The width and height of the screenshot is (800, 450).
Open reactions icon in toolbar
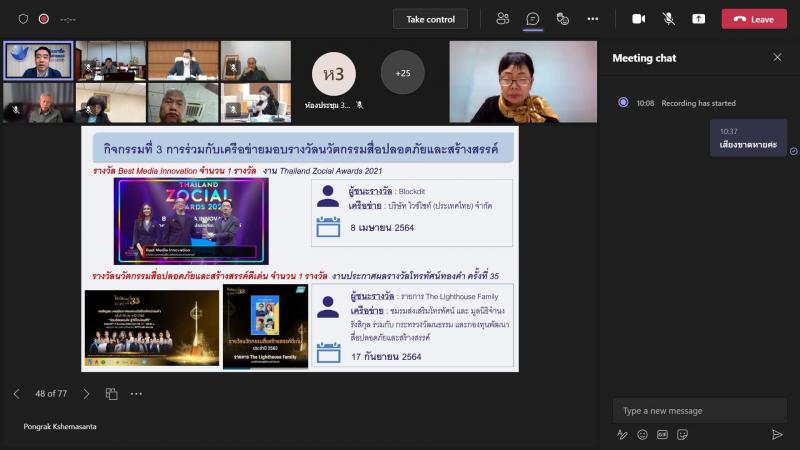pos(562,19)
